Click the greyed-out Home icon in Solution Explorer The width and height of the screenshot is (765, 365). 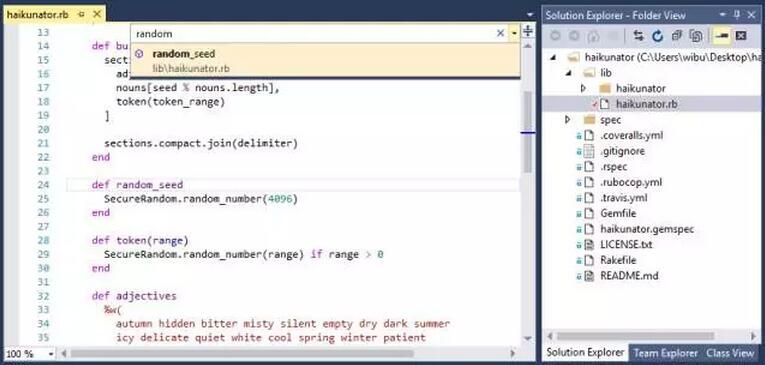point(593,35)
